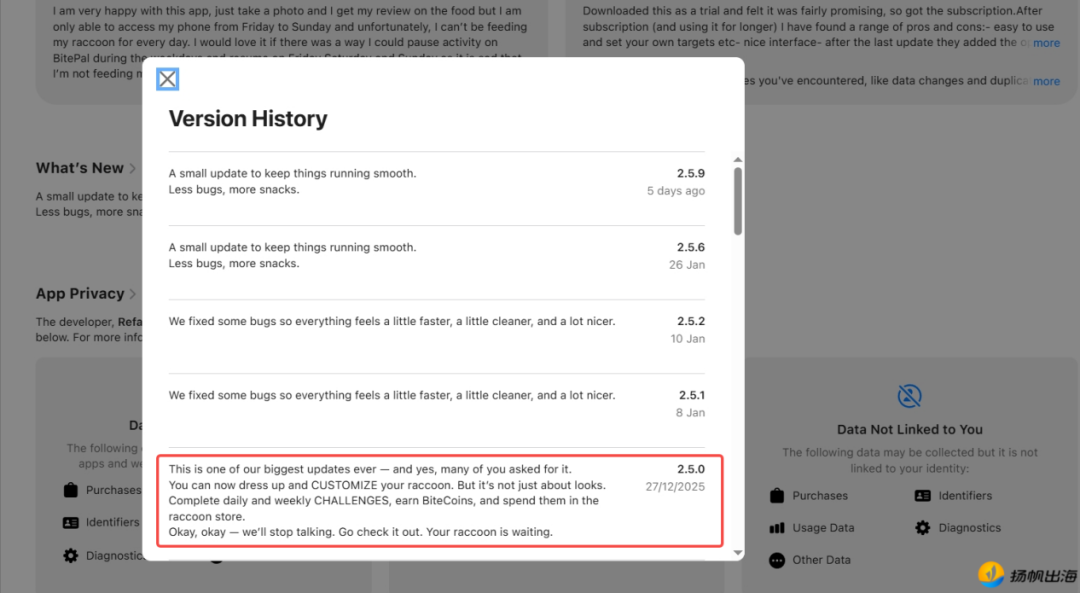Select version 2.5.0 number
The image size is (1080, 593).
[690, 469]
